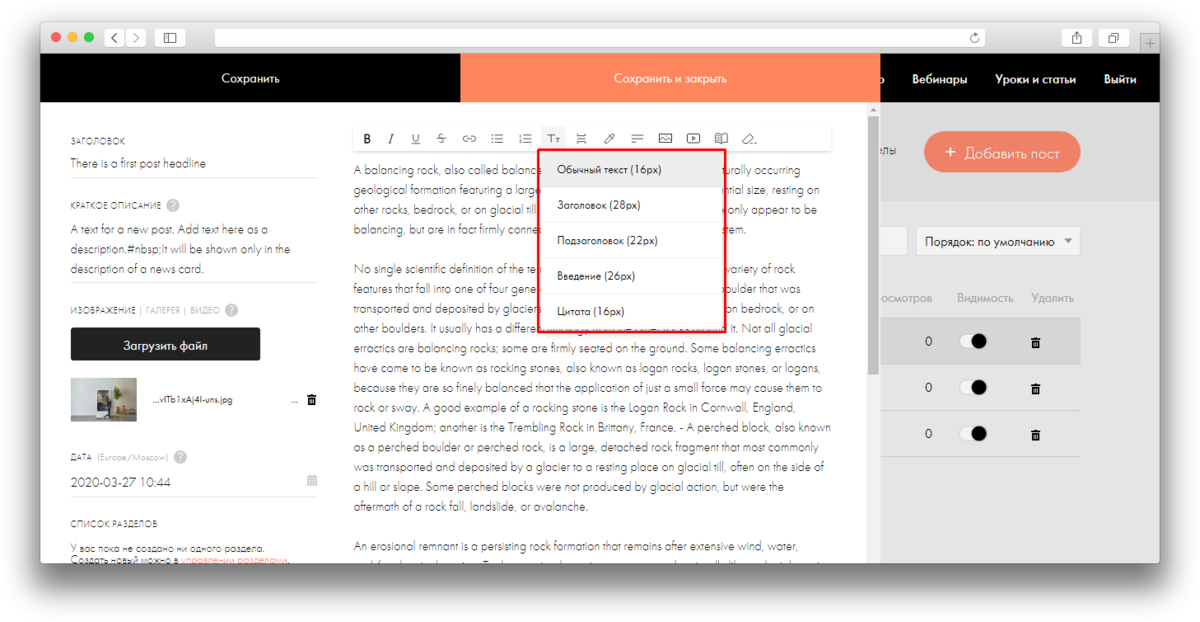The height and width of the screenshot is (622, 1200).
Task: Click the uploaded image thumbnail
Action: click(x=104, y=399)
